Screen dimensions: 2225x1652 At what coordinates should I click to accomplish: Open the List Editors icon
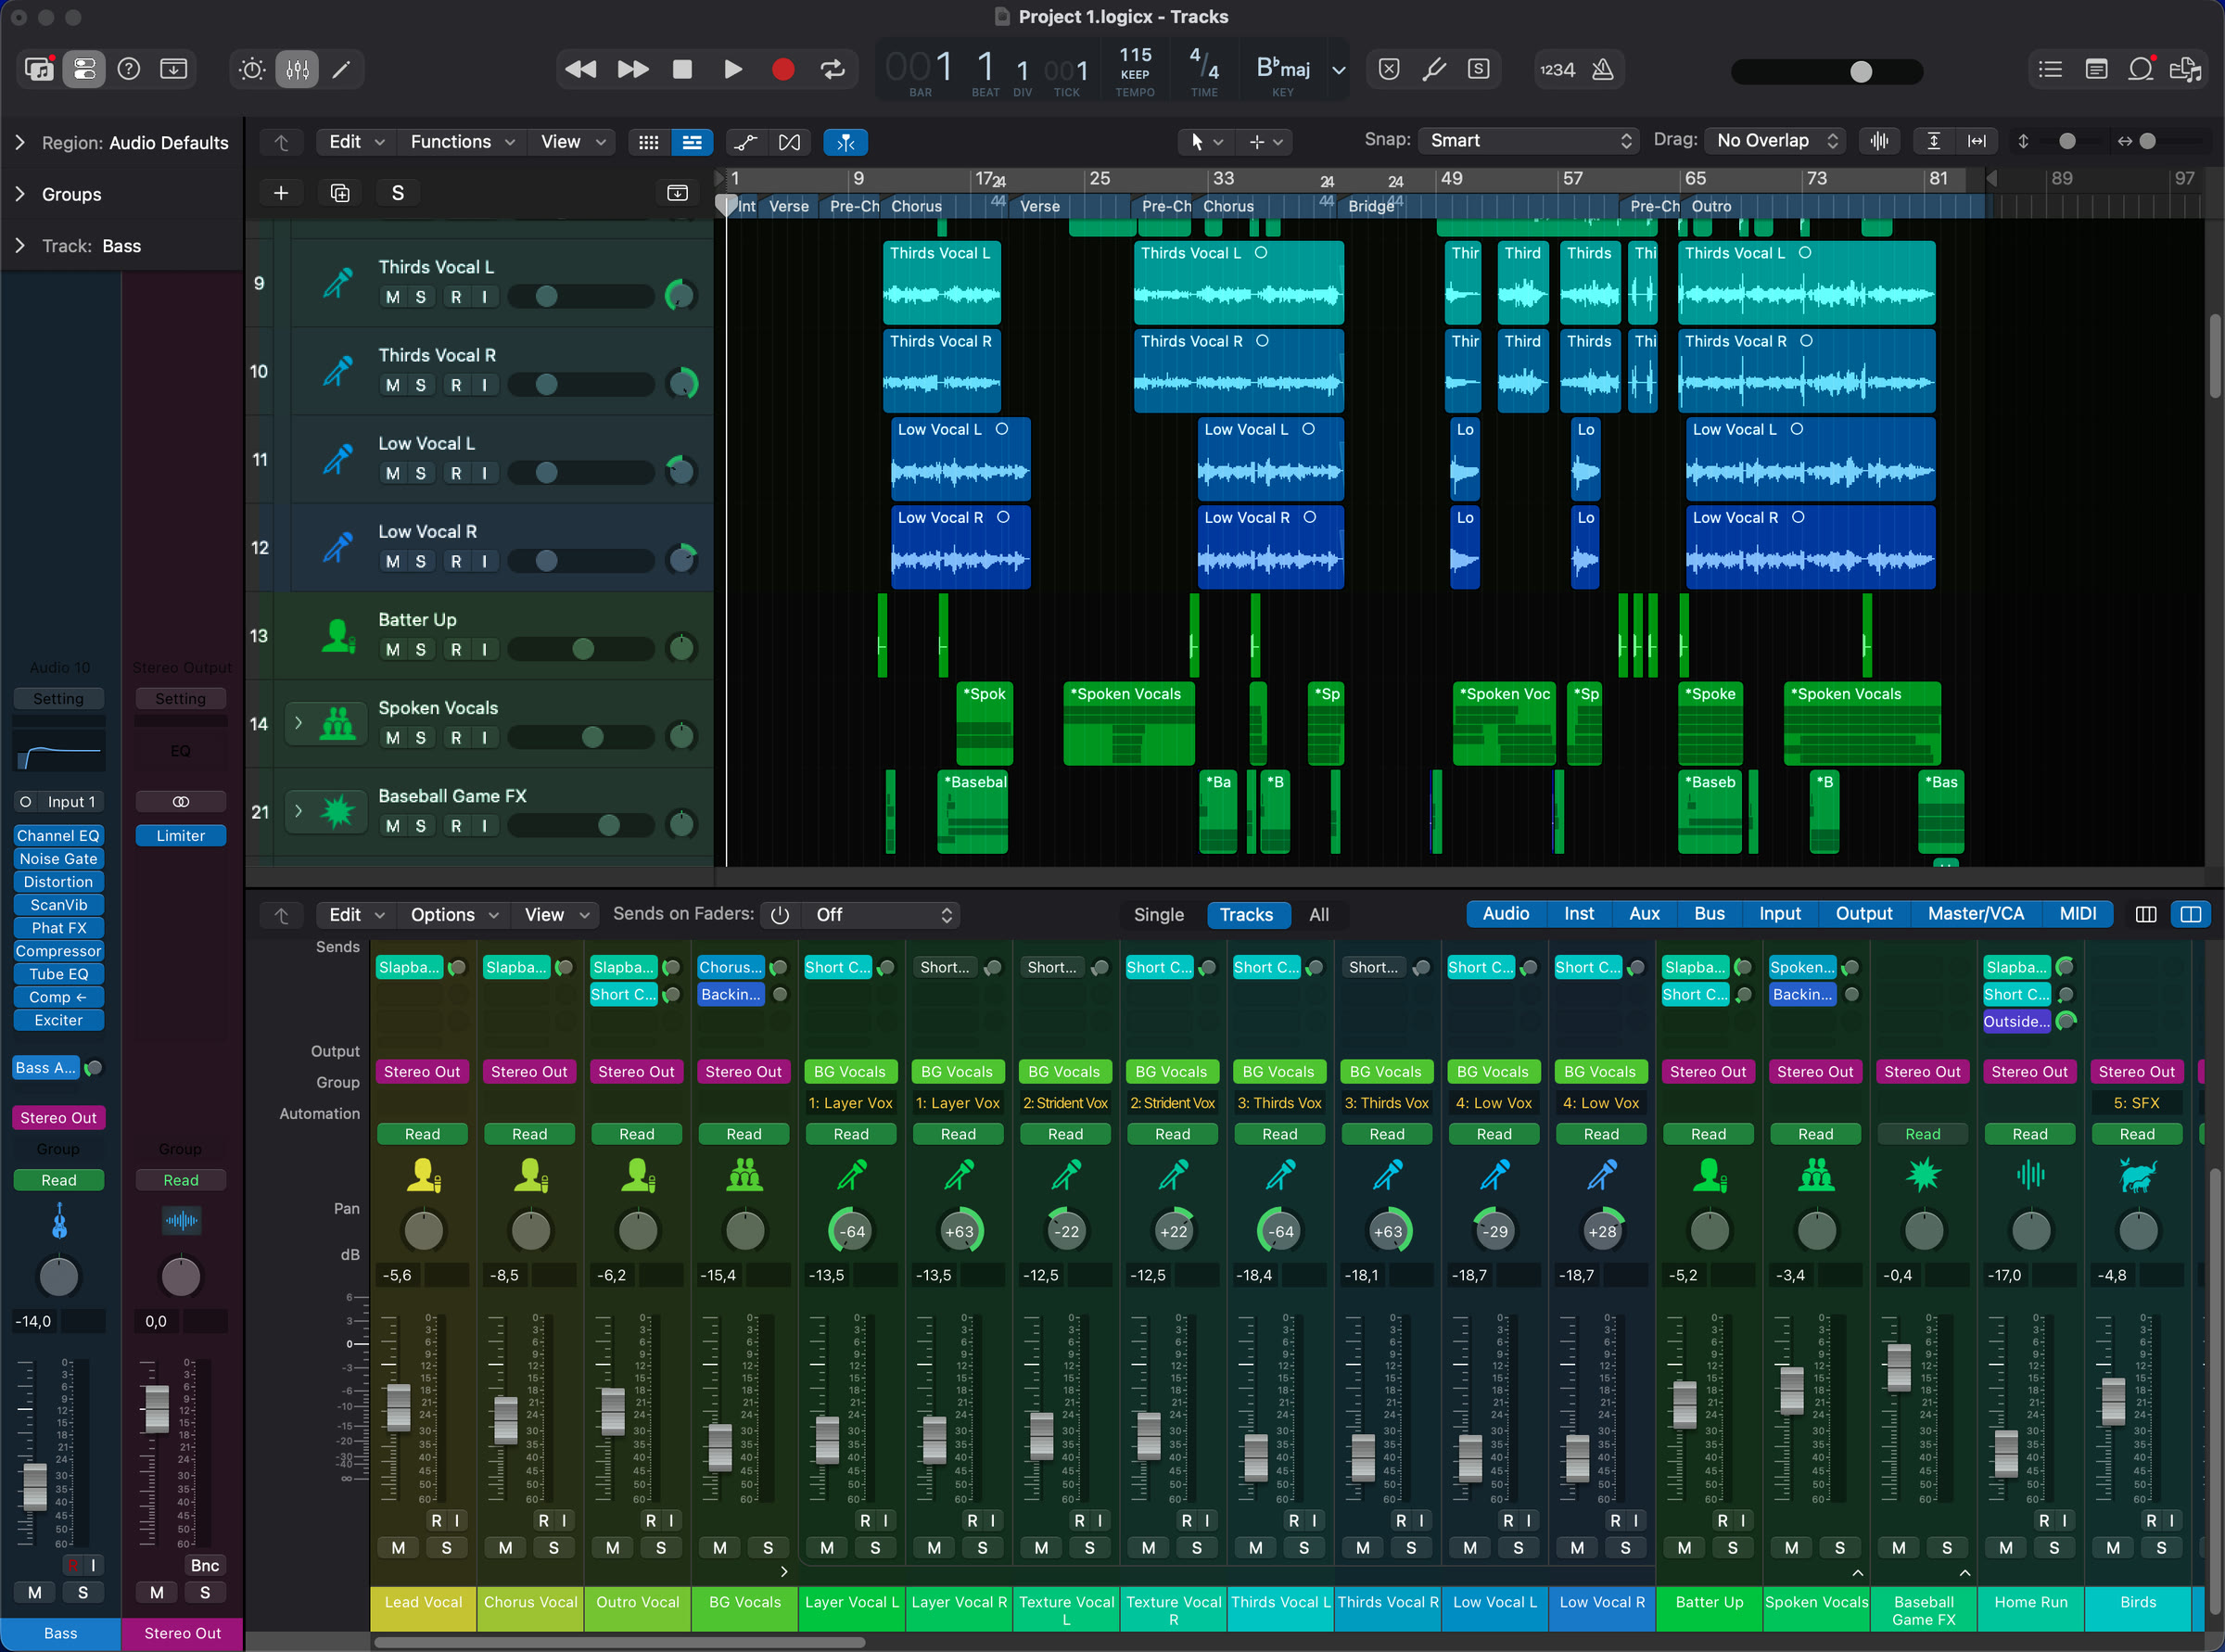[x=2050, y=69]
